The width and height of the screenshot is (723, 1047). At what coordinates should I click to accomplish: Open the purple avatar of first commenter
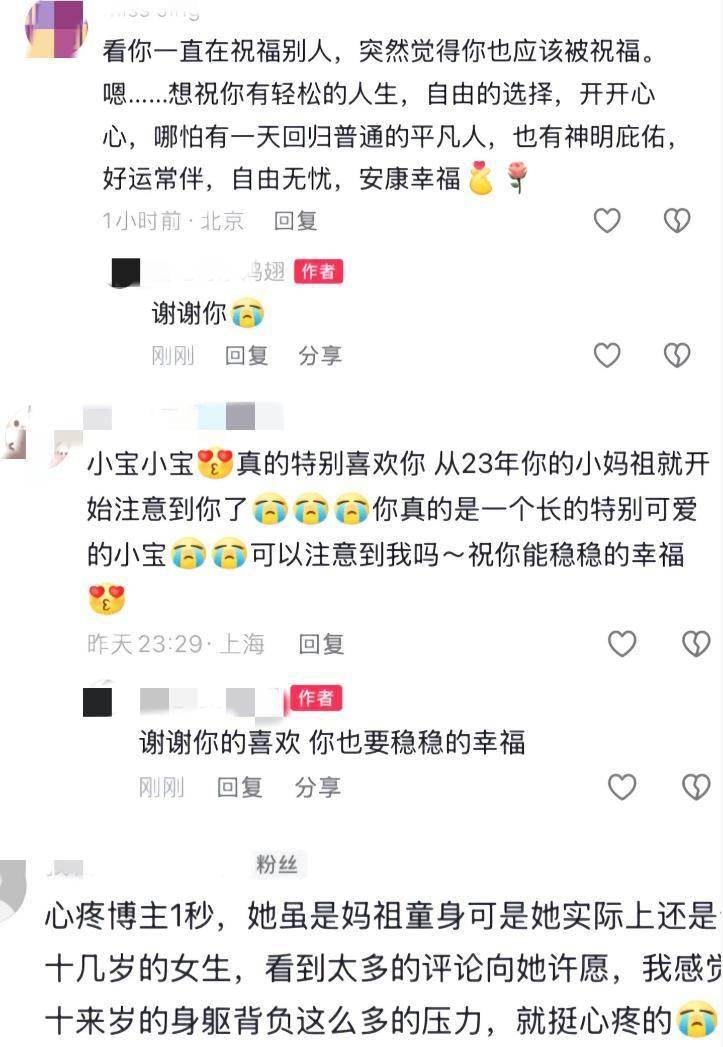pyautogui.click(x=56, y=30)
